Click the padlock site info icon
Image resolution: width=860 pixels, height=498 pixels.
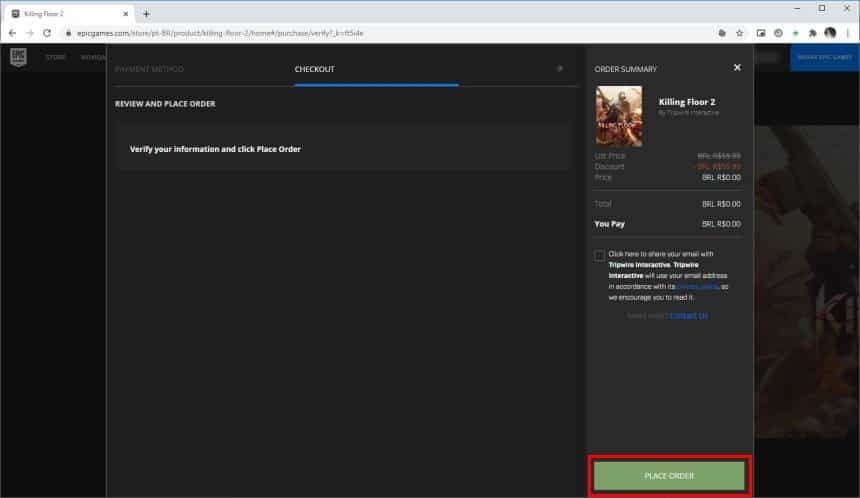click(69, 33)
